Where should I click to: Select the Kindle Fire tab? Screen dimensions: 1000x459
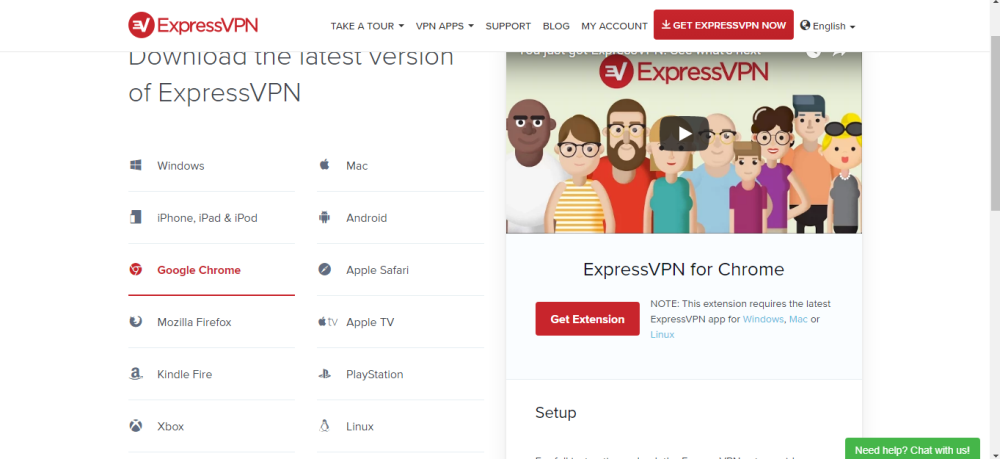(211, 374)
